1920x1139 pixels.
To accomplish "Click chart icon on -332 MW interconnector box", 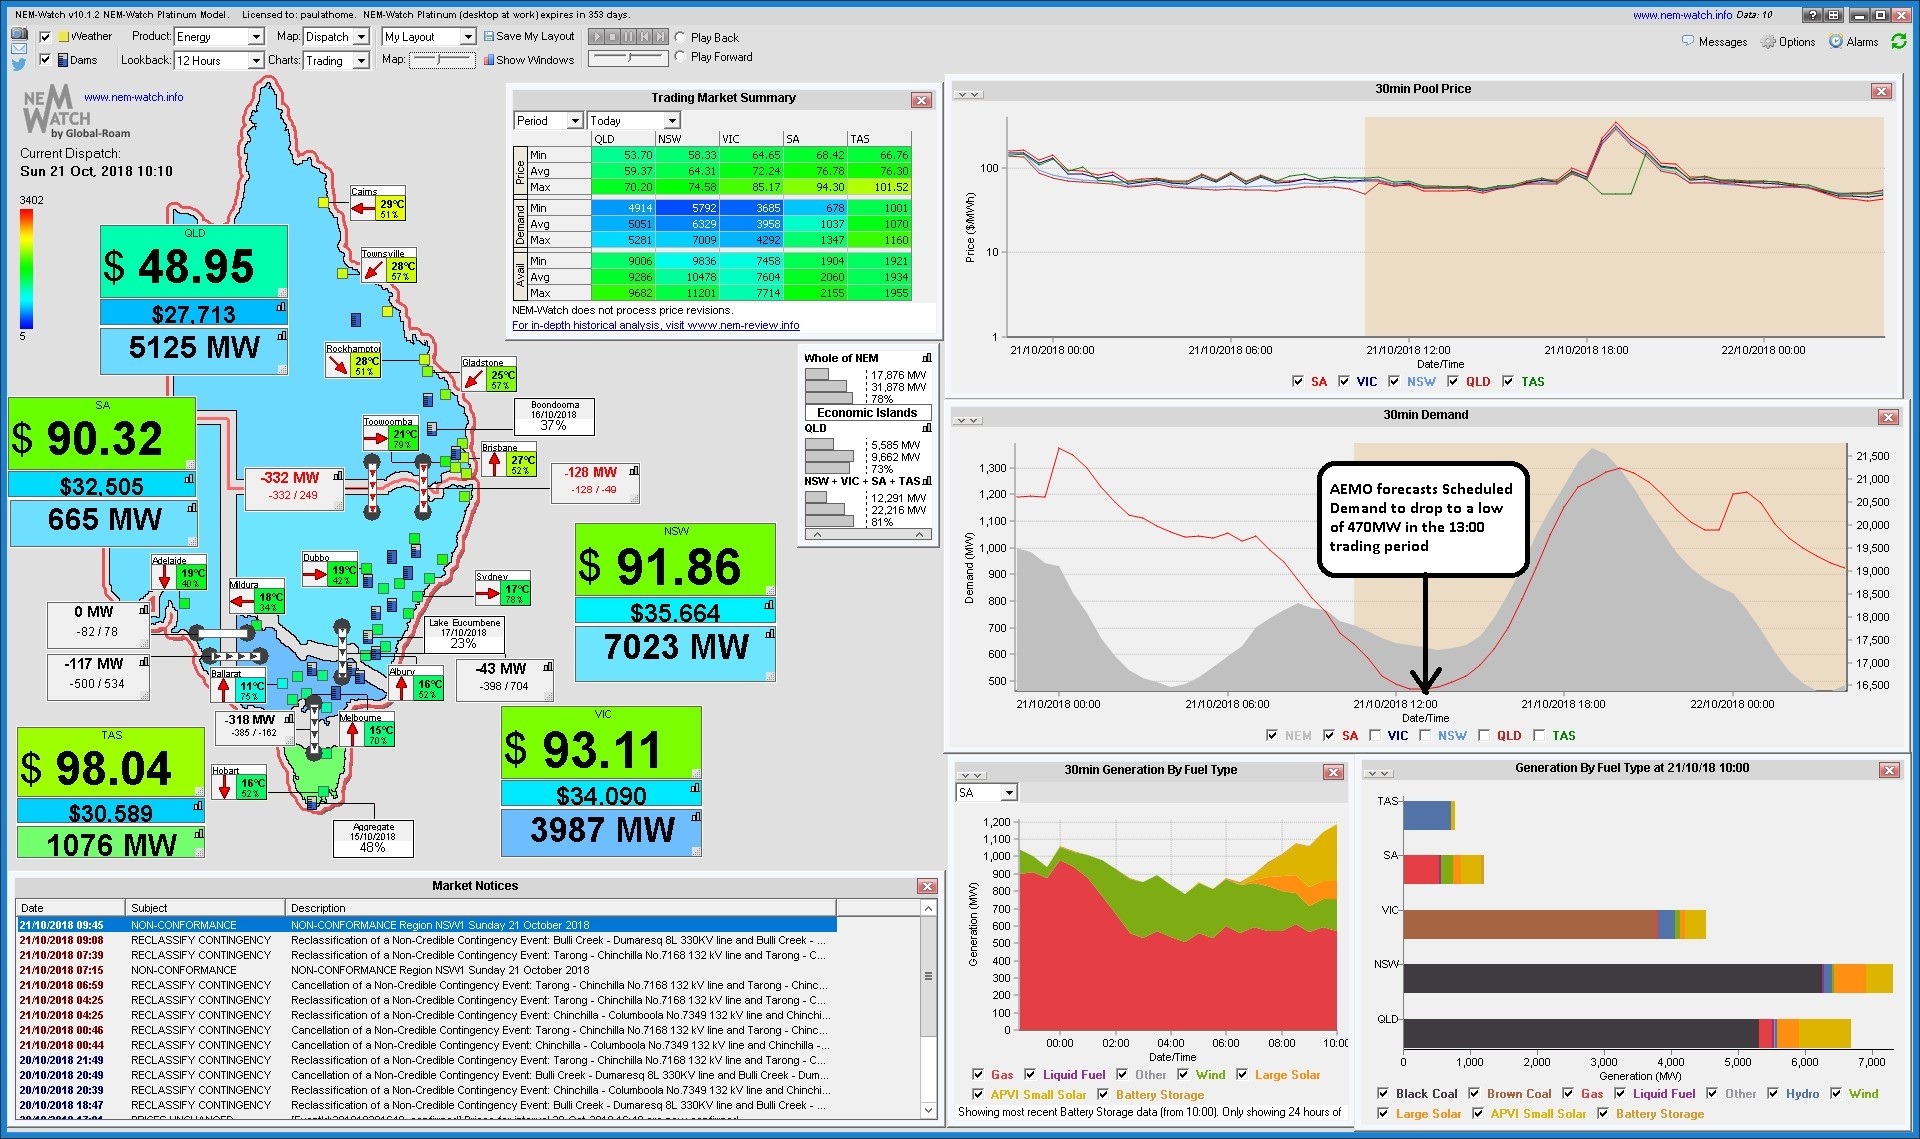I will coord(338,475).
